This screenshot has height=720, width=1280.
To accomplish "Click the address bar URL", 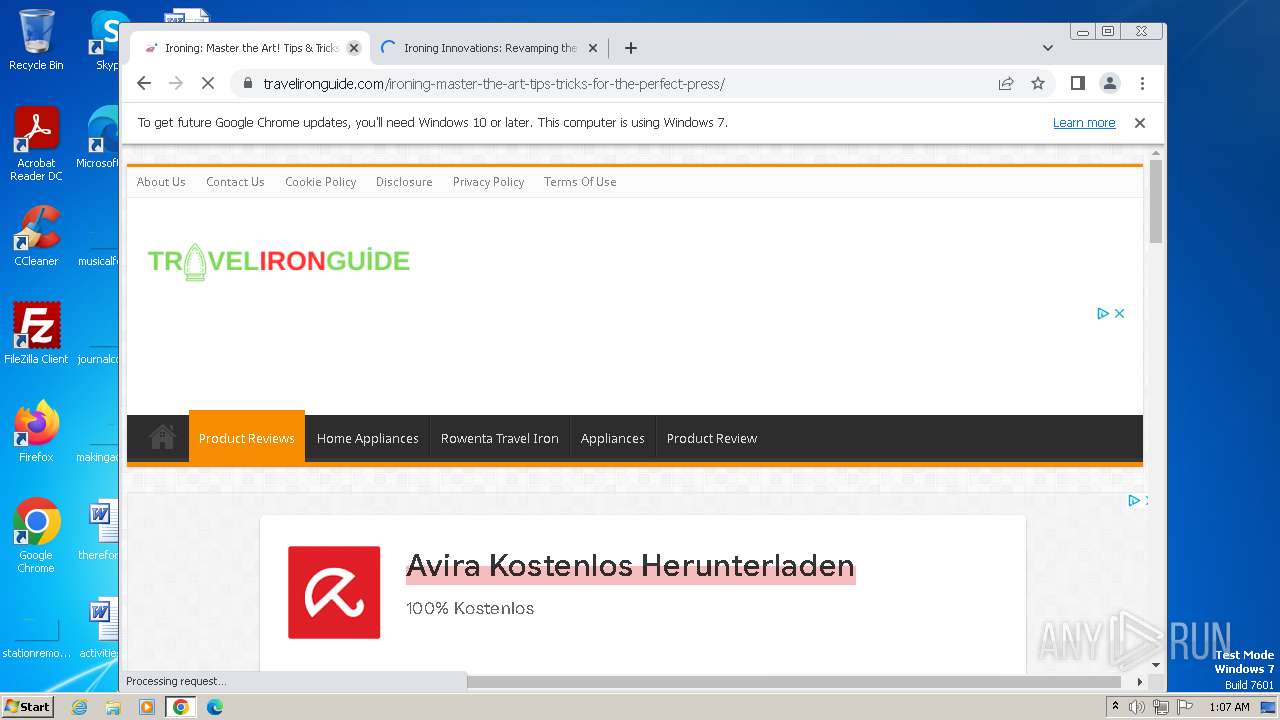I will (x=494, y=84).
